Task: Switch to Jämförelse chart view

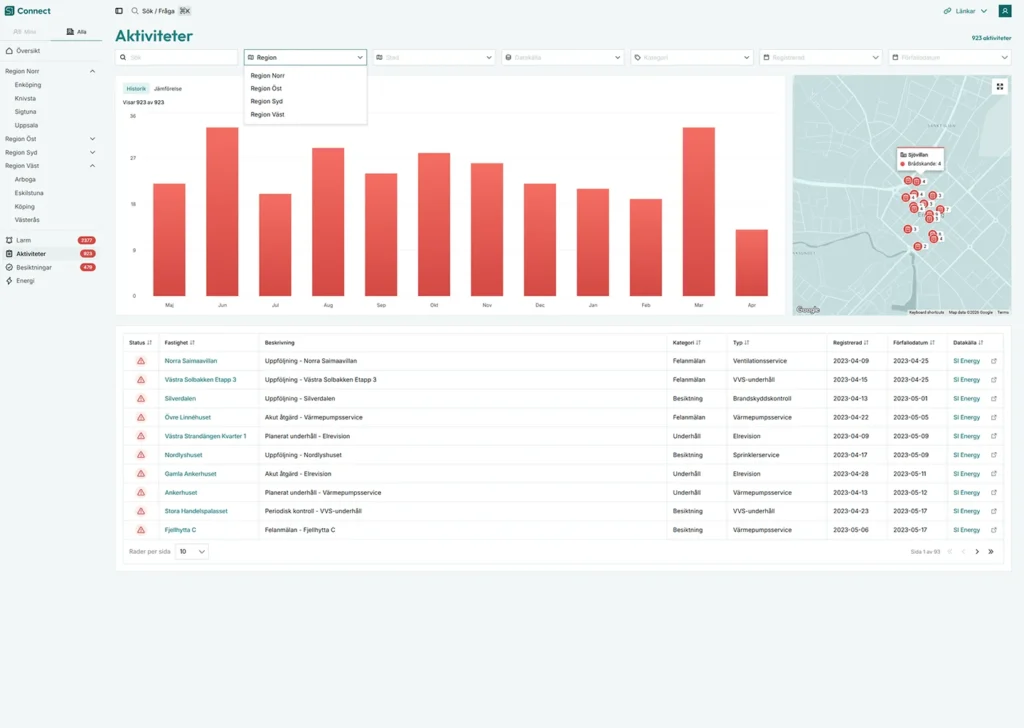Action: [x=167, y=89]
